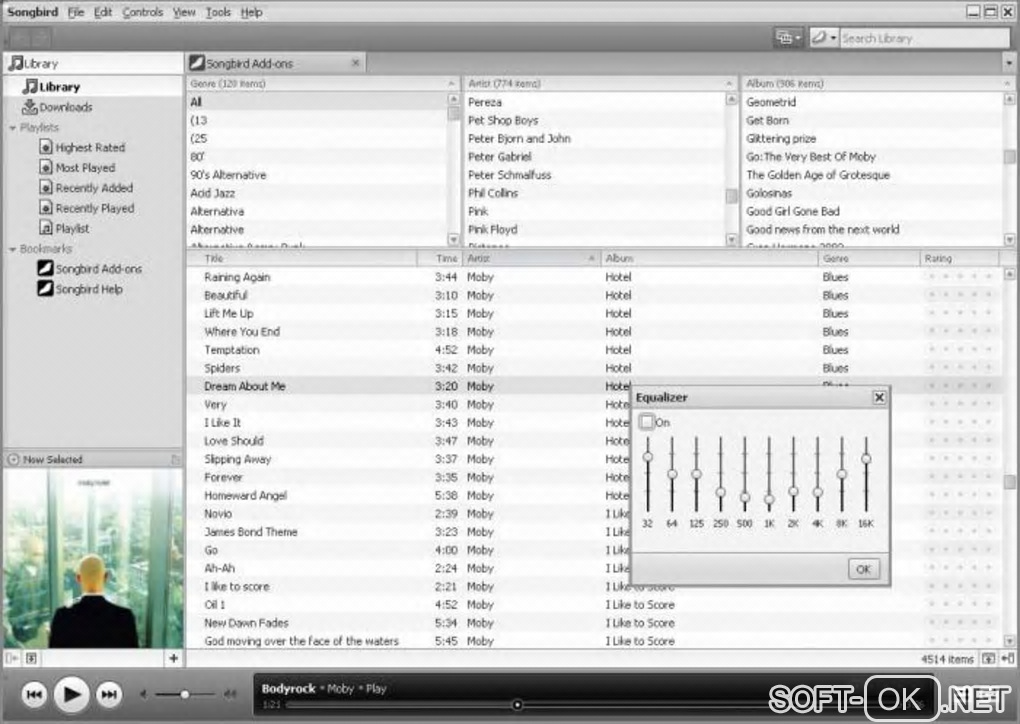Viewport: 1020px width, 724px height.
Task: Open the Controls menu
Action: [x=142, y=12]
